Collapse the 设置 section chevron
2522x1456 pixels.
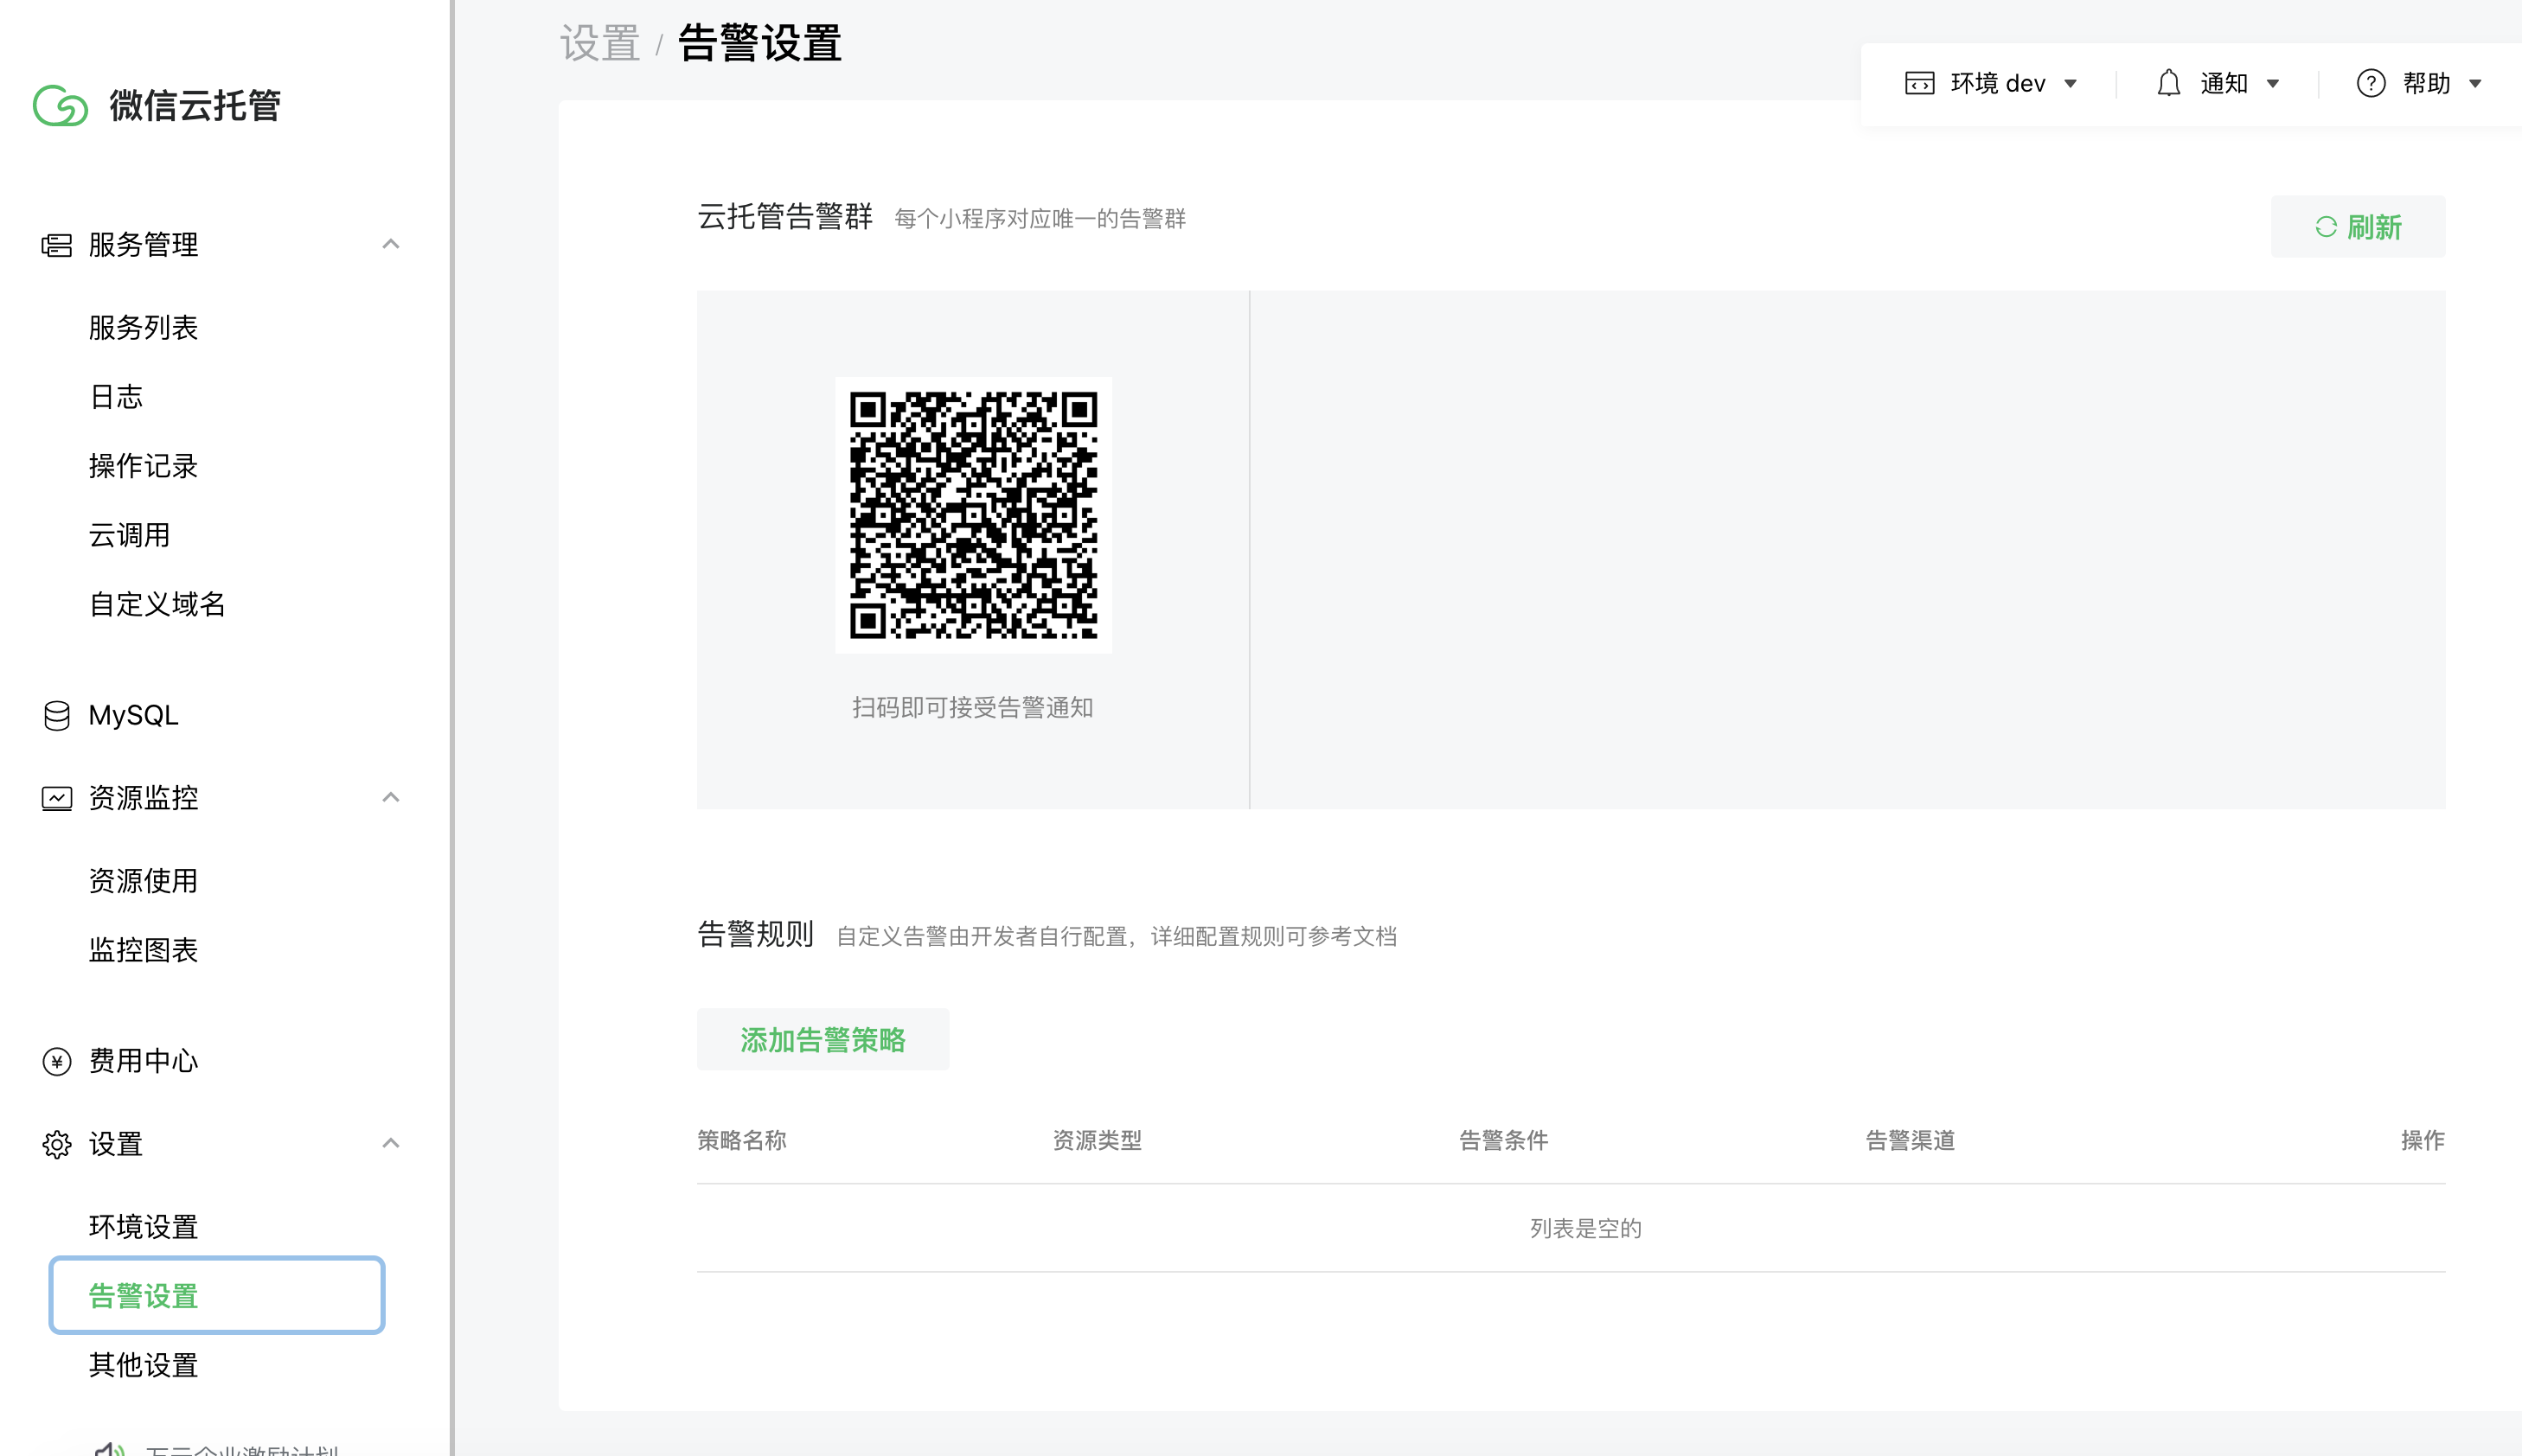pos(391,1143)
